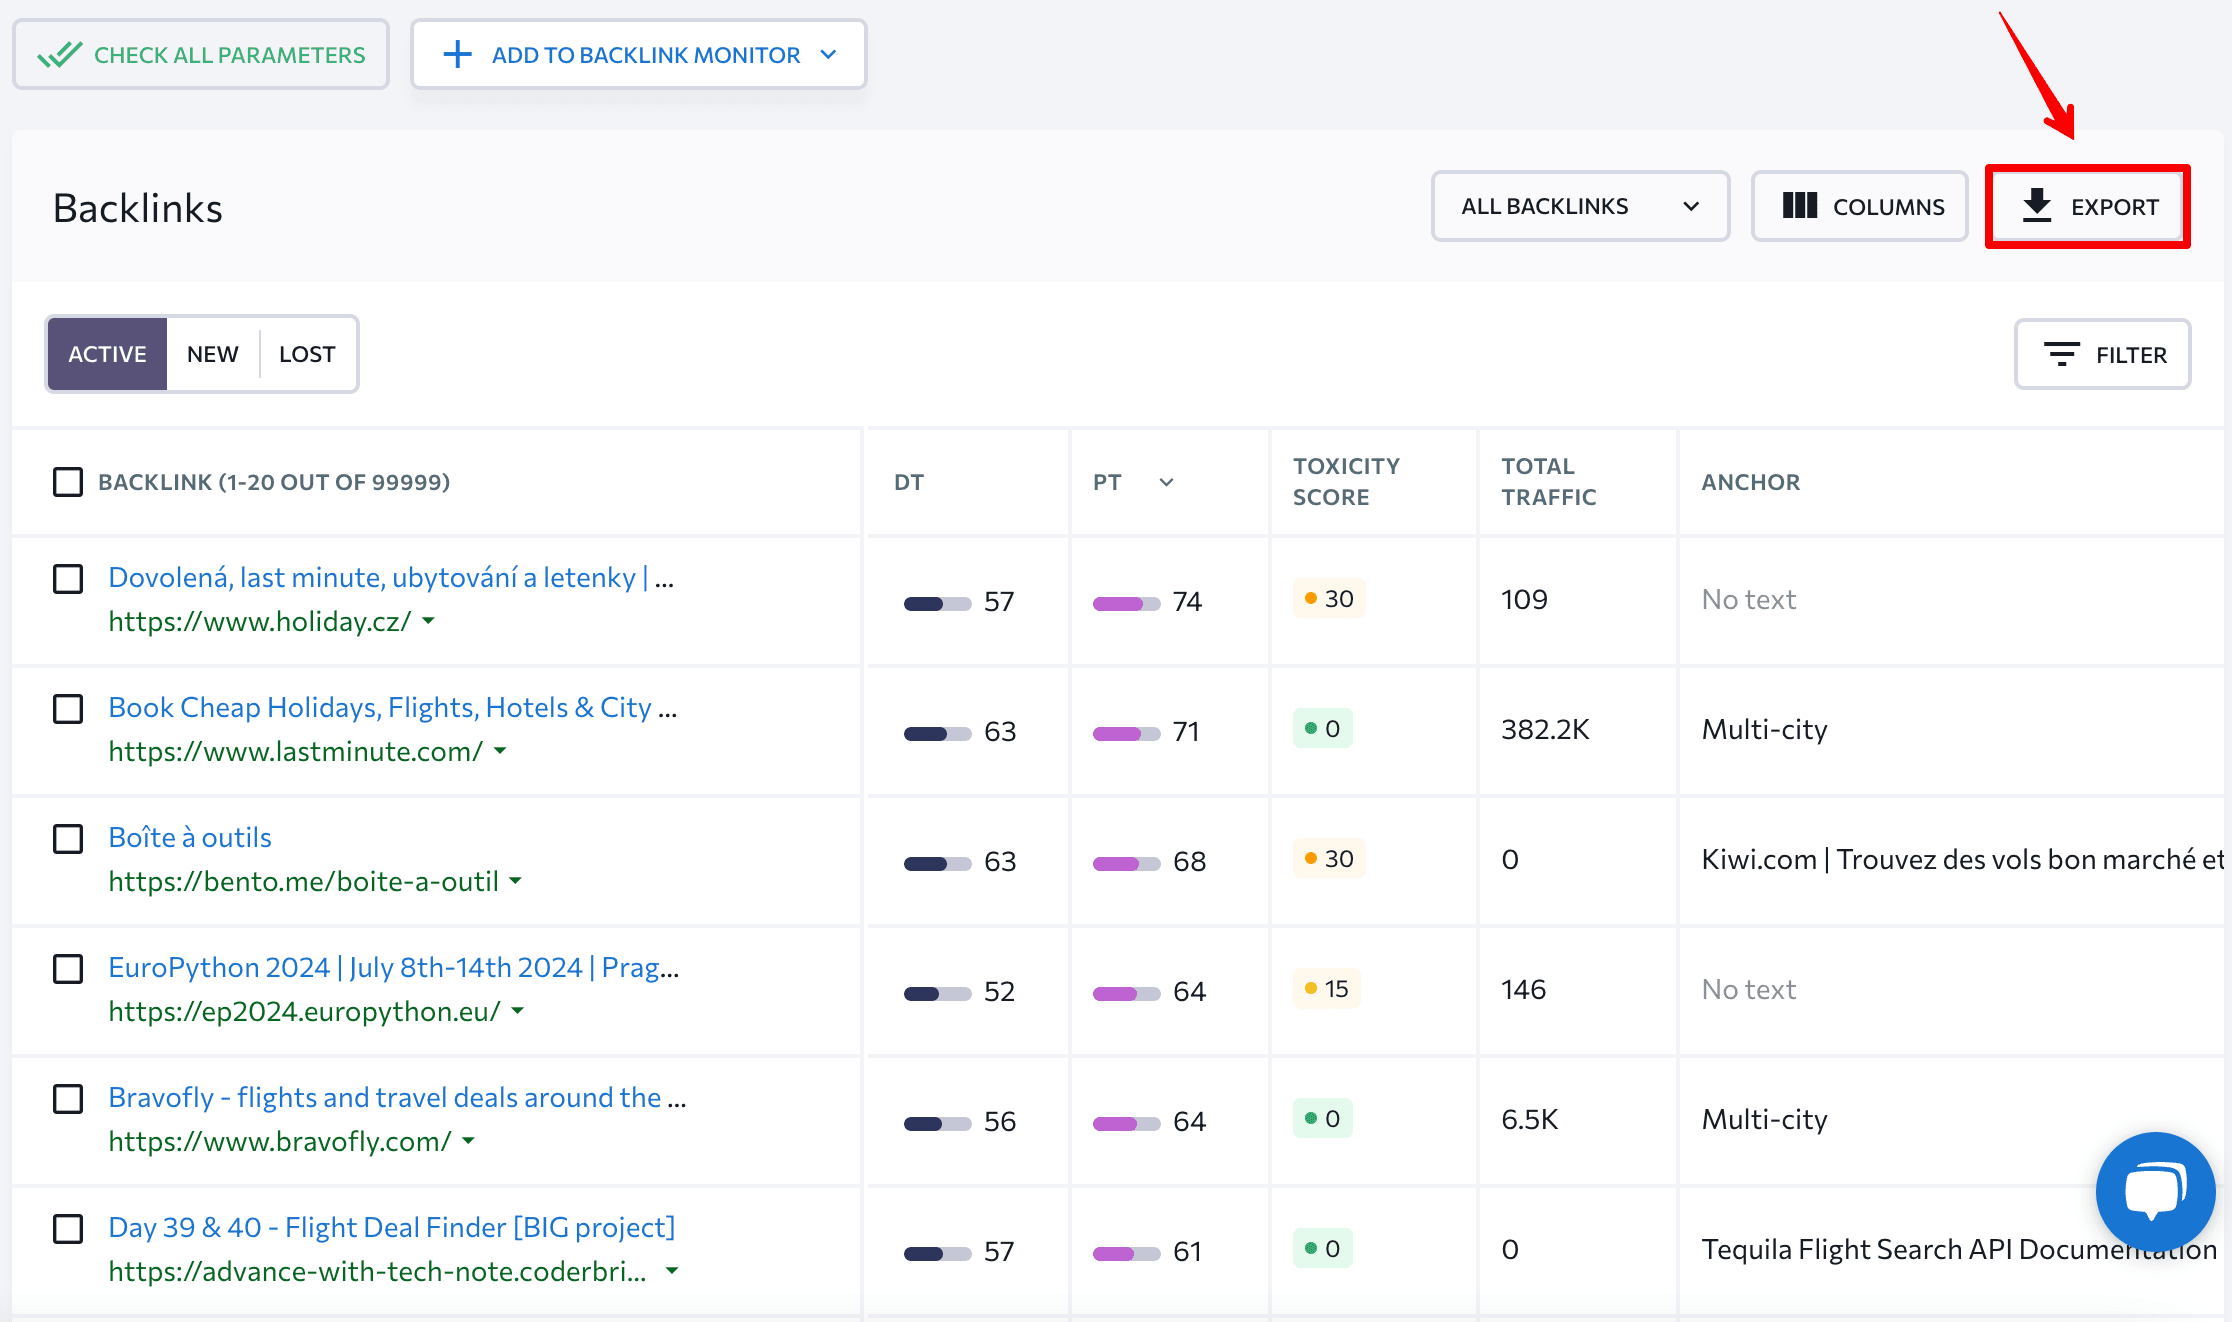Expand the bravofly.com URL dropdown arrow

tap(469, 1141)
